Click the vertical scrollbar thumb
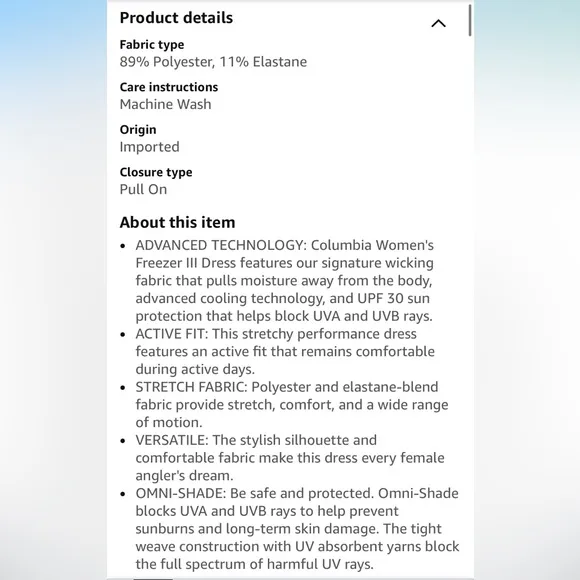This screenshot has height=580, width=580. (470, 20)
